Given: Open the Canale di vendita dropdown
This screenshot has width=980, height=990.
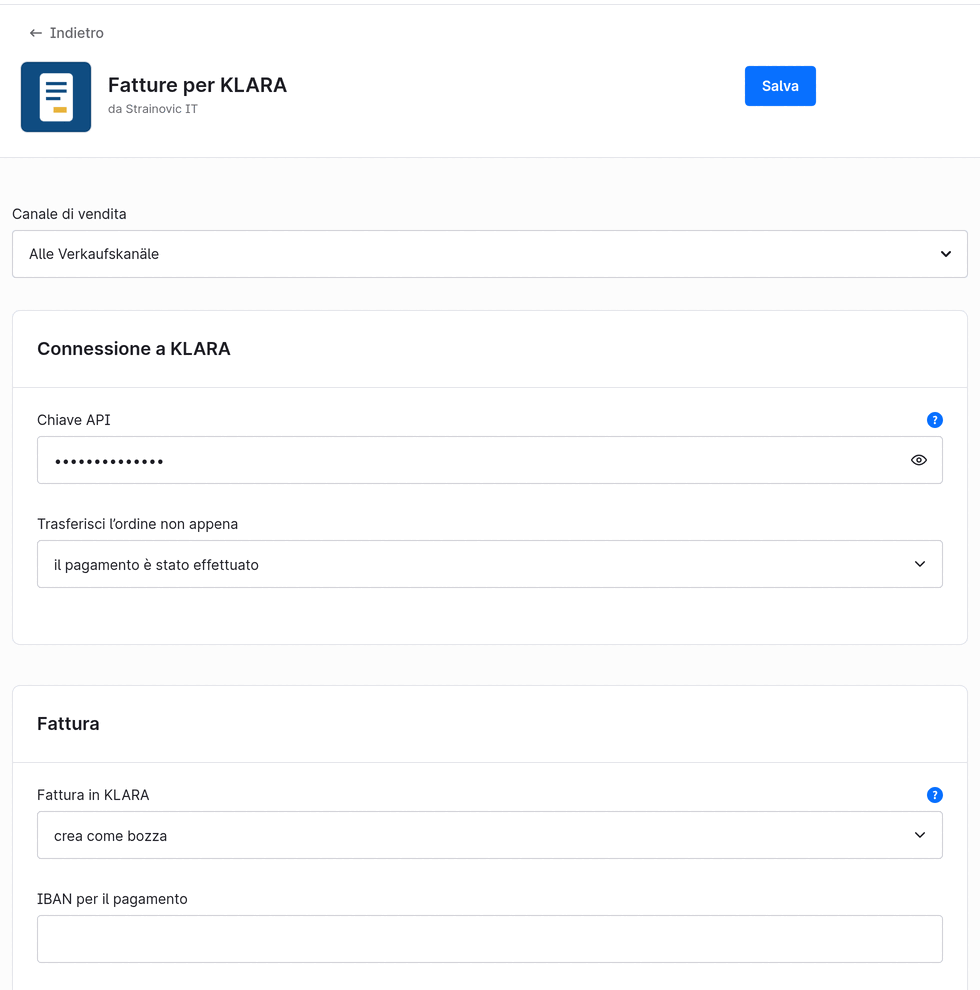Looking at the screenshot, I should 490,254.
